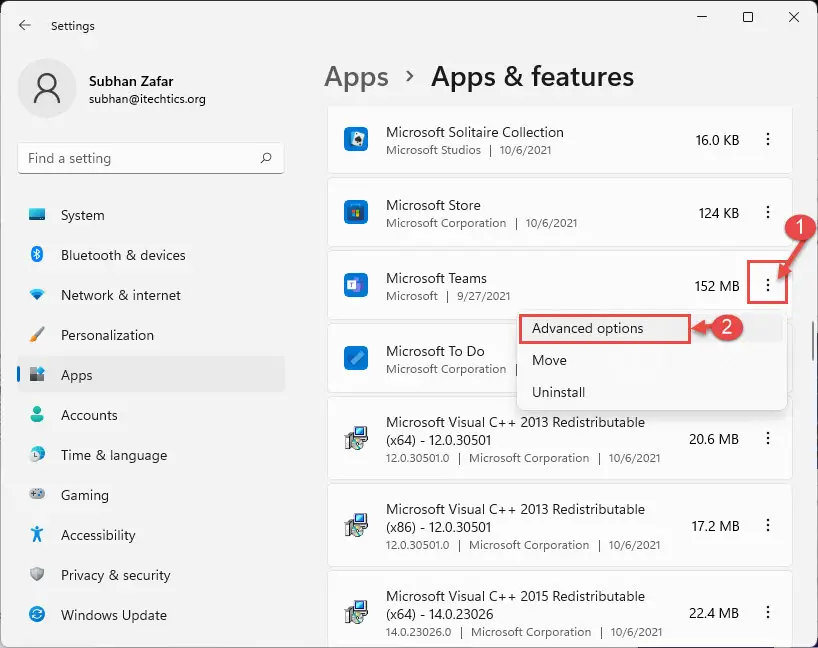Viewport: 818px width, 648px height.
Task: Go to Gaming settings
Action: pyautogui.click(x=151, y=495)
